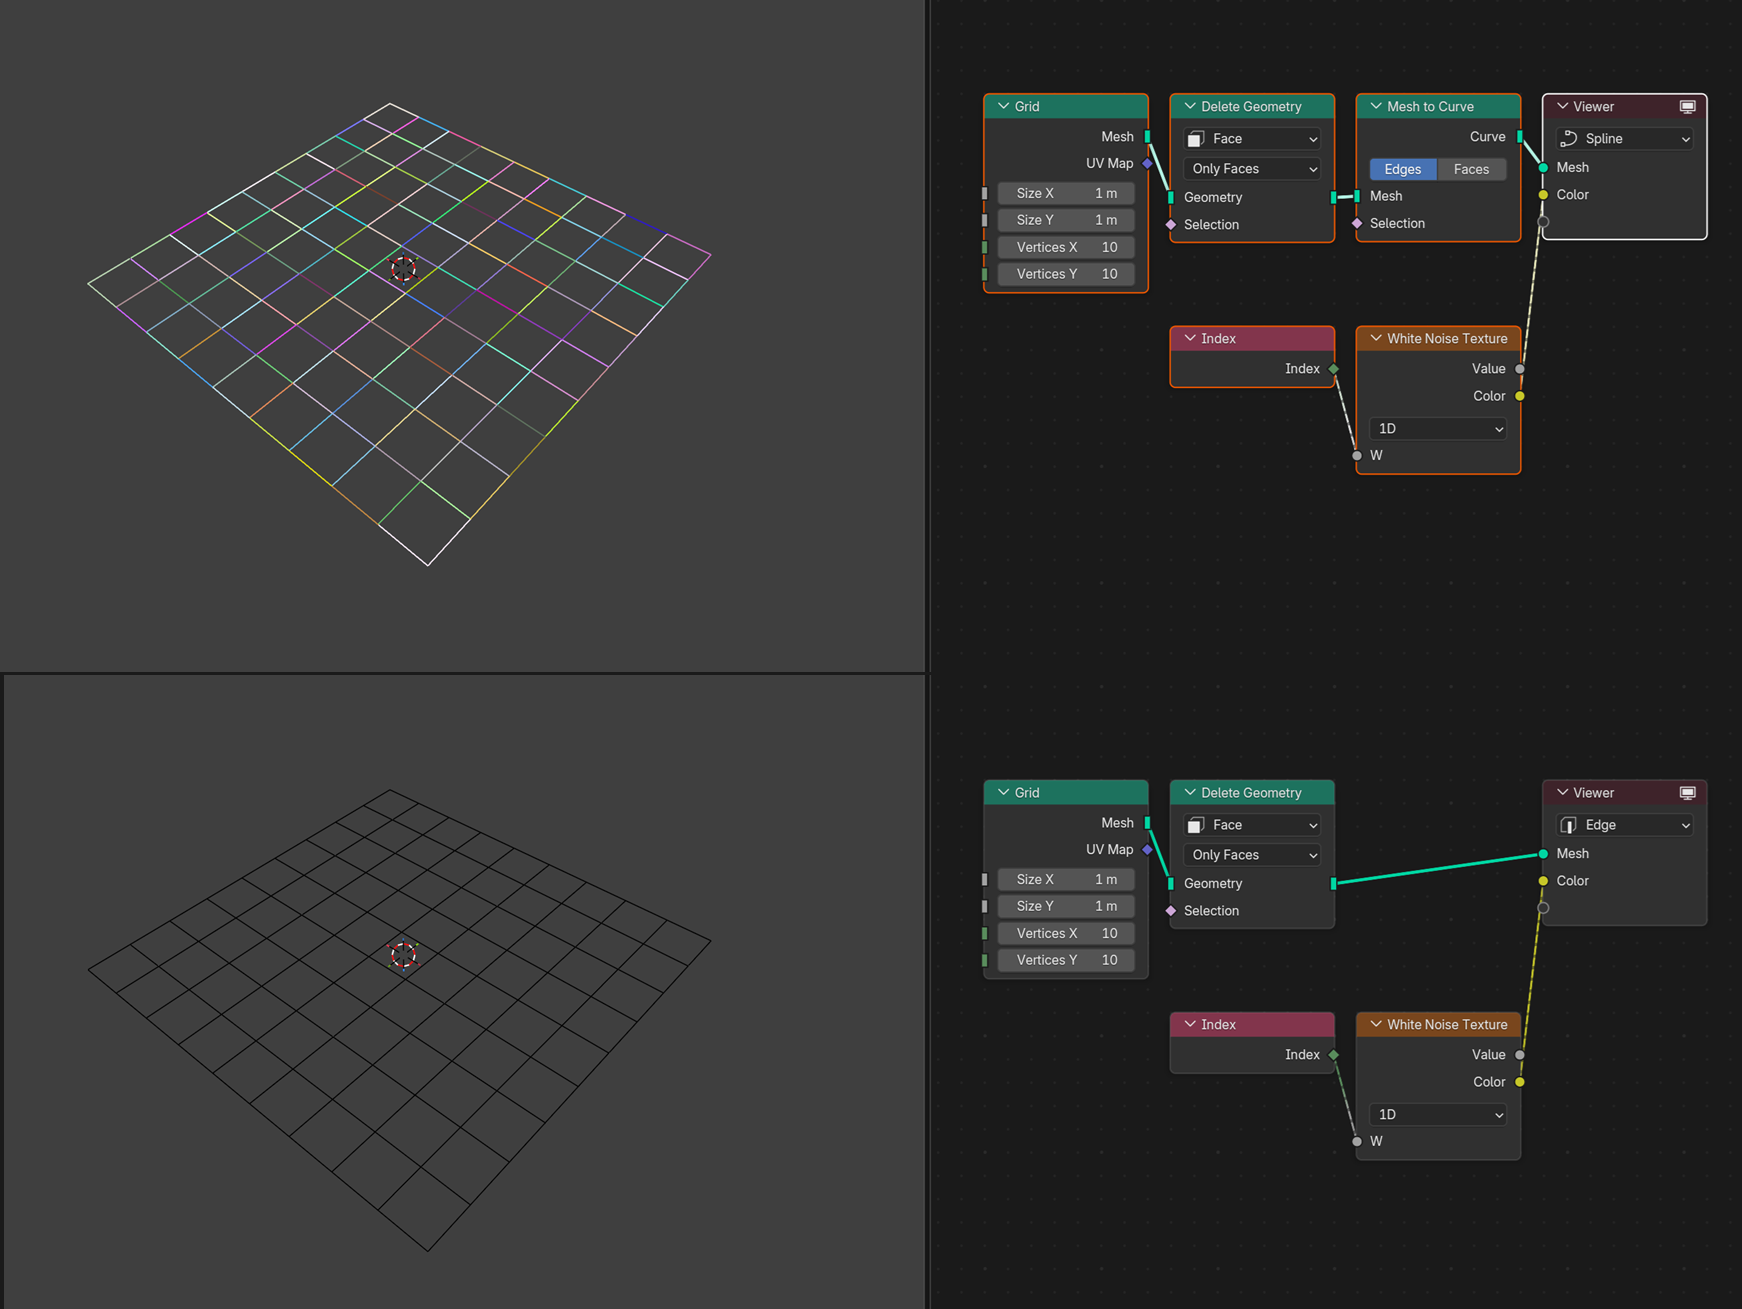Open Only Faces dropdown in top Delete Geometry
This screenshot has width=1742, height=1309.
pyautogui.click(x=1252, y=169)
